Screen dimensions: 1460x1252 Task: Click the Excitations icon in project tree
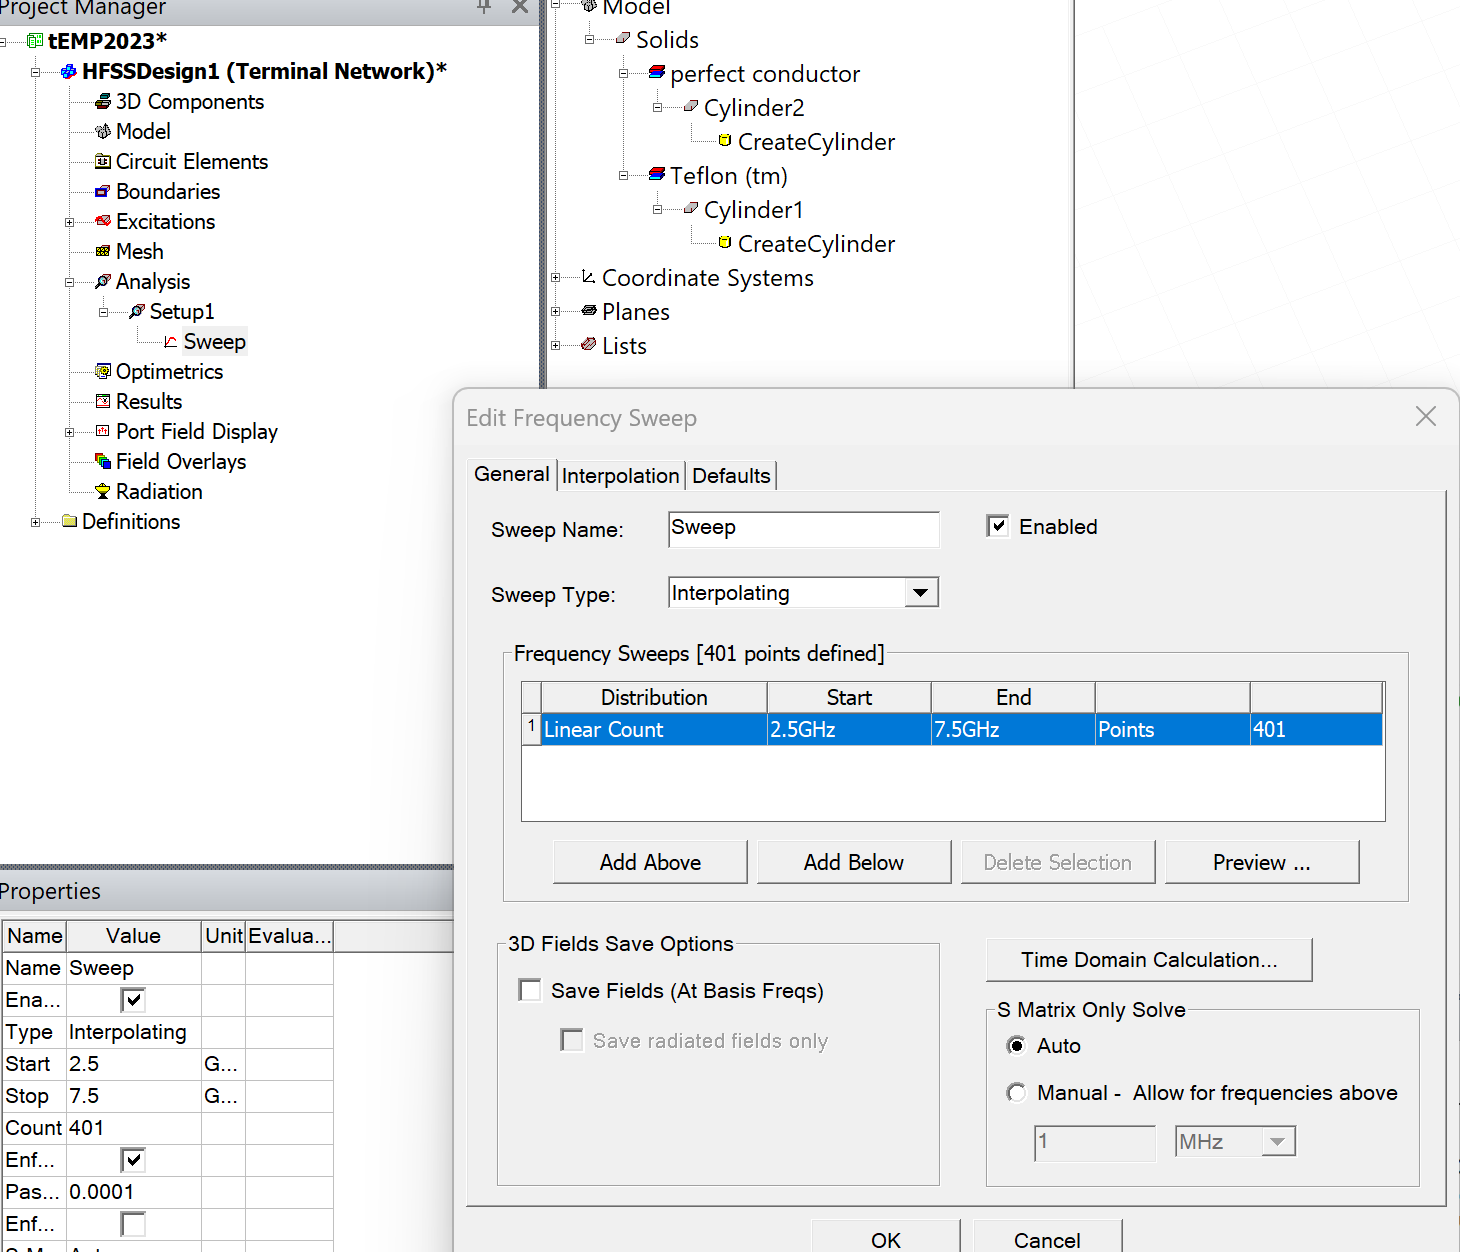coord(103,221)
